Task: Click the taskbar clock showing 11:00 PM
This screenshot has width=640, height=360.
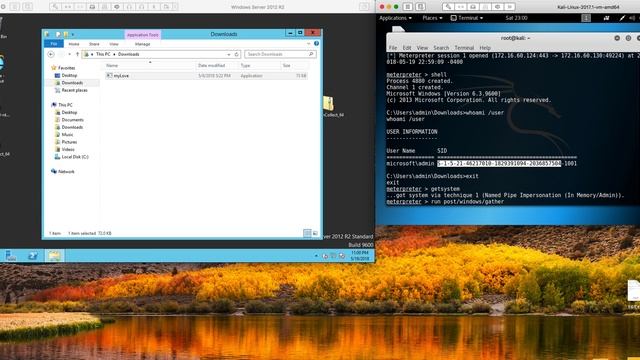Action: coord(360,256)
